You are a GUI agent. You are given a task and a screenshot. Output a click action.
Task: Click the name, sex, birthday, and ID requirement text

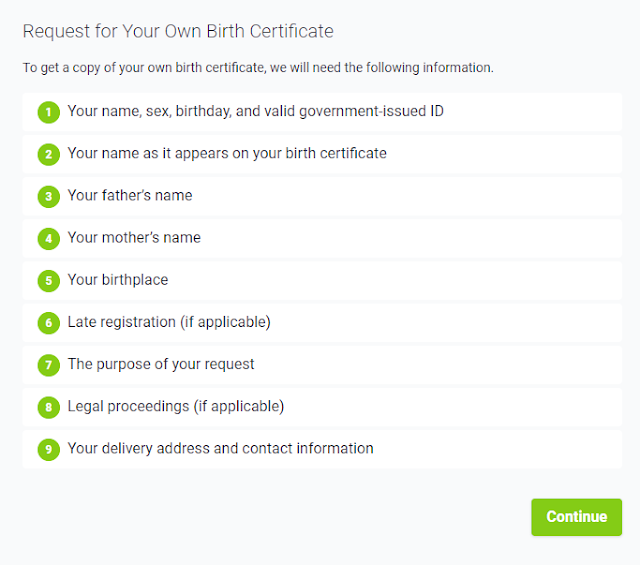(x=256, y=111)
